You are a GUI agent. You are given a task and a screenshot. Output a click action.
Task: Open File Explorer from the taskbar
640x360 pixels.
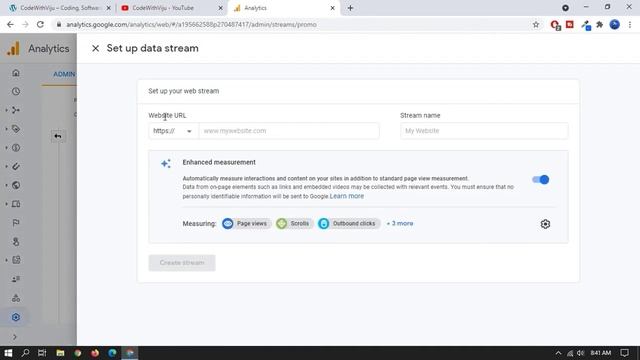pyautogui.click(x=60, y=353)
